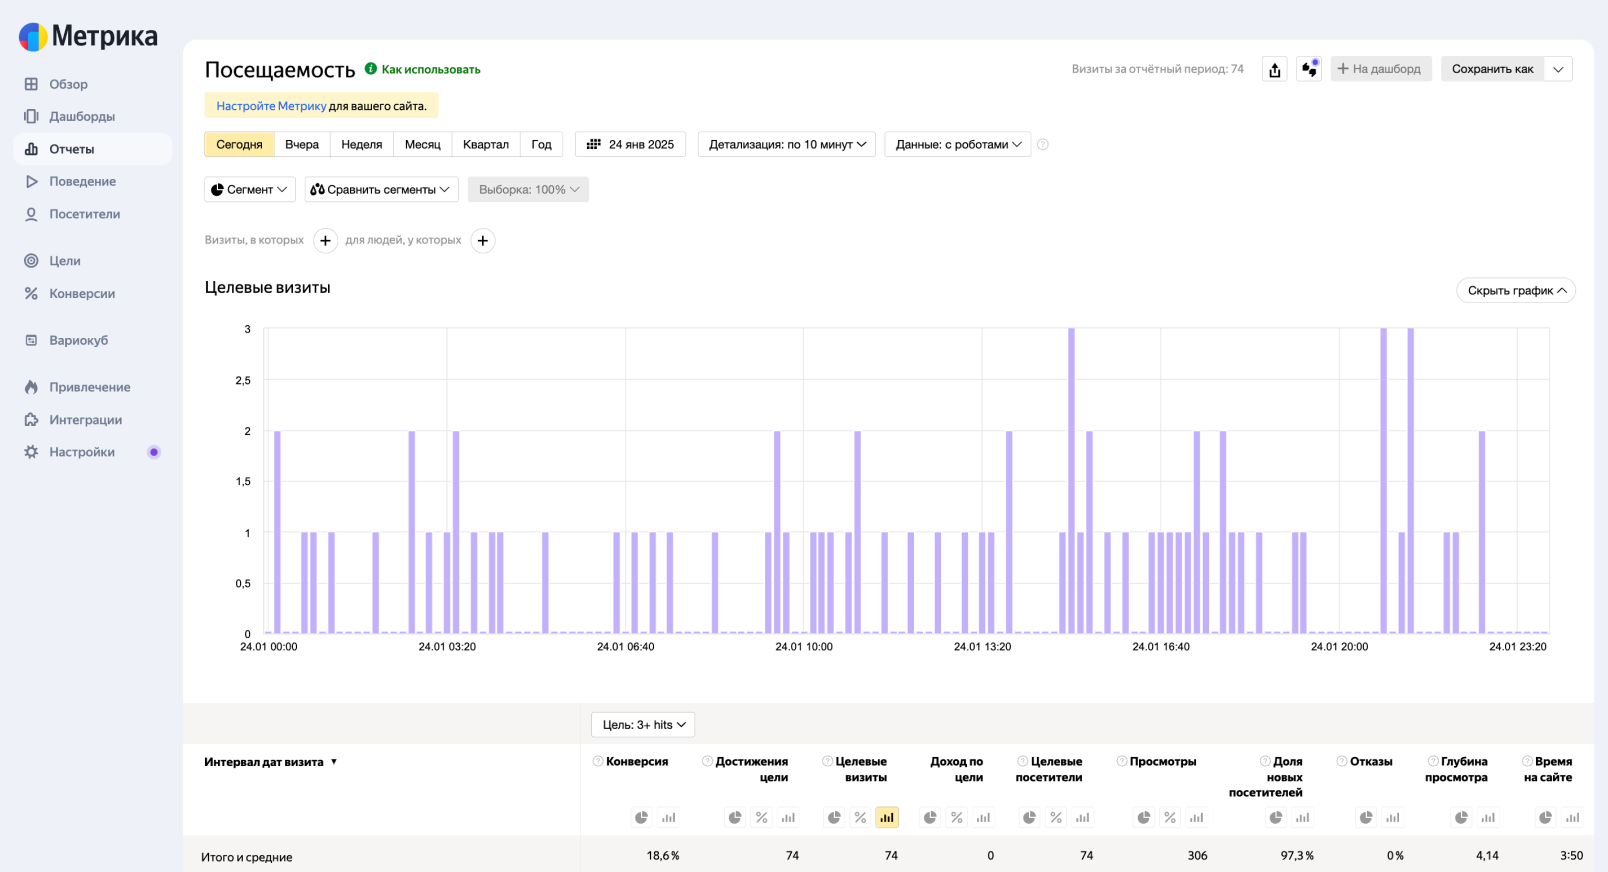
Task: Open Конверсии in the sidebar
Action: [82, 293]
